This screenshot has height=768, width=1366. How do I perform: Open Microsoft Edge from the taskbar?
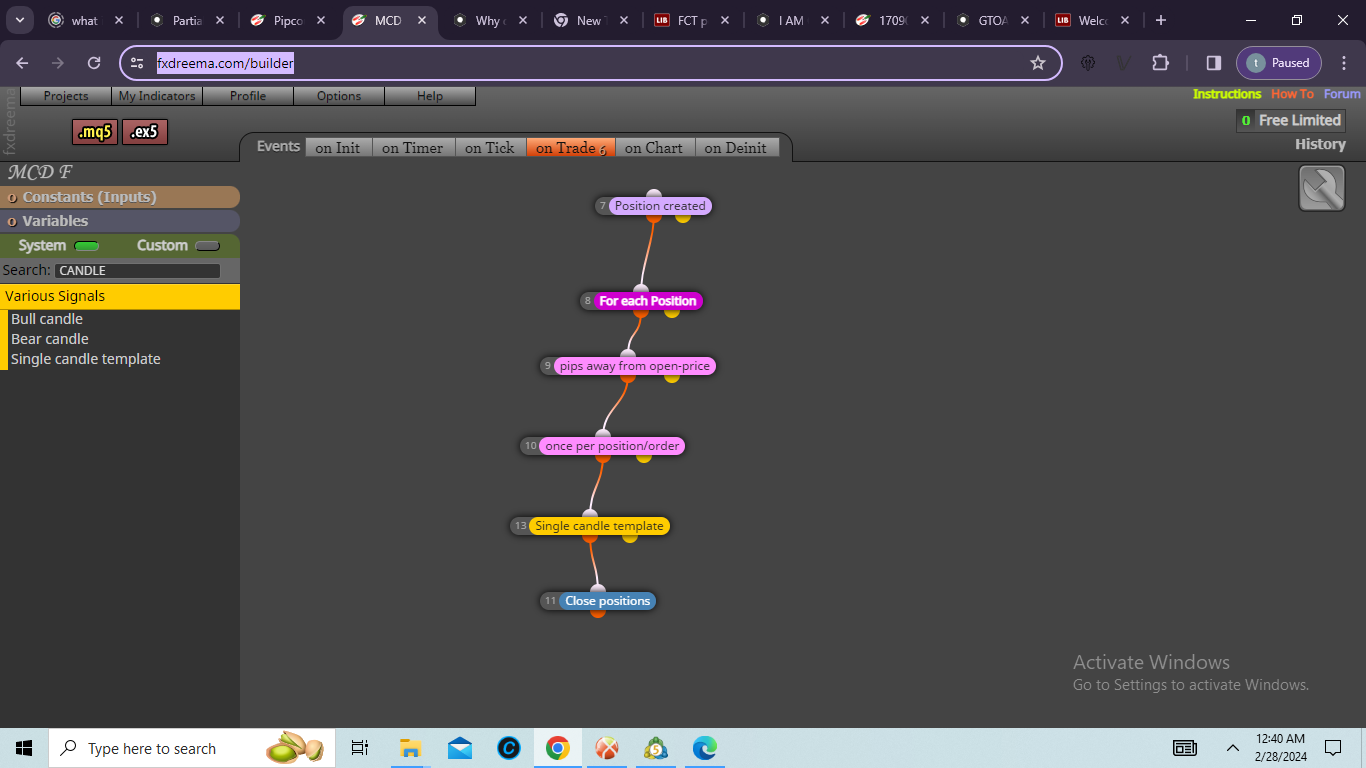(705, 748)
